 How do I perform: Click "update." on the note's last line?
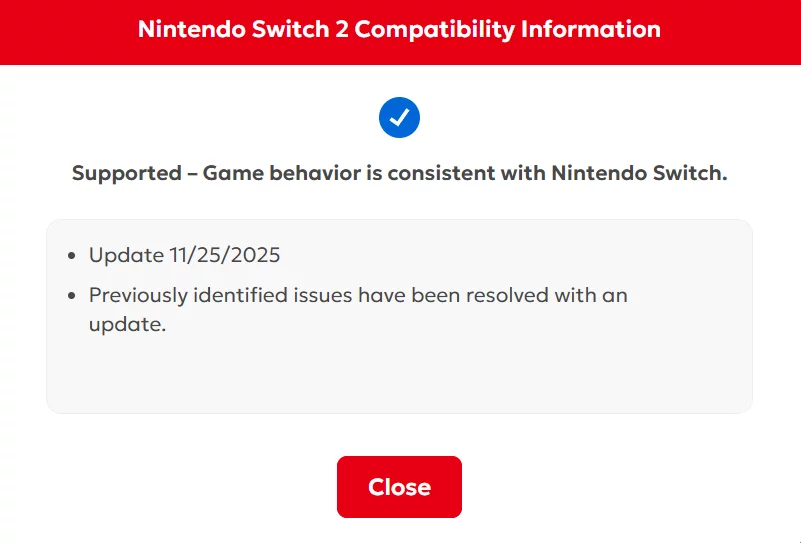coord(127,325)
